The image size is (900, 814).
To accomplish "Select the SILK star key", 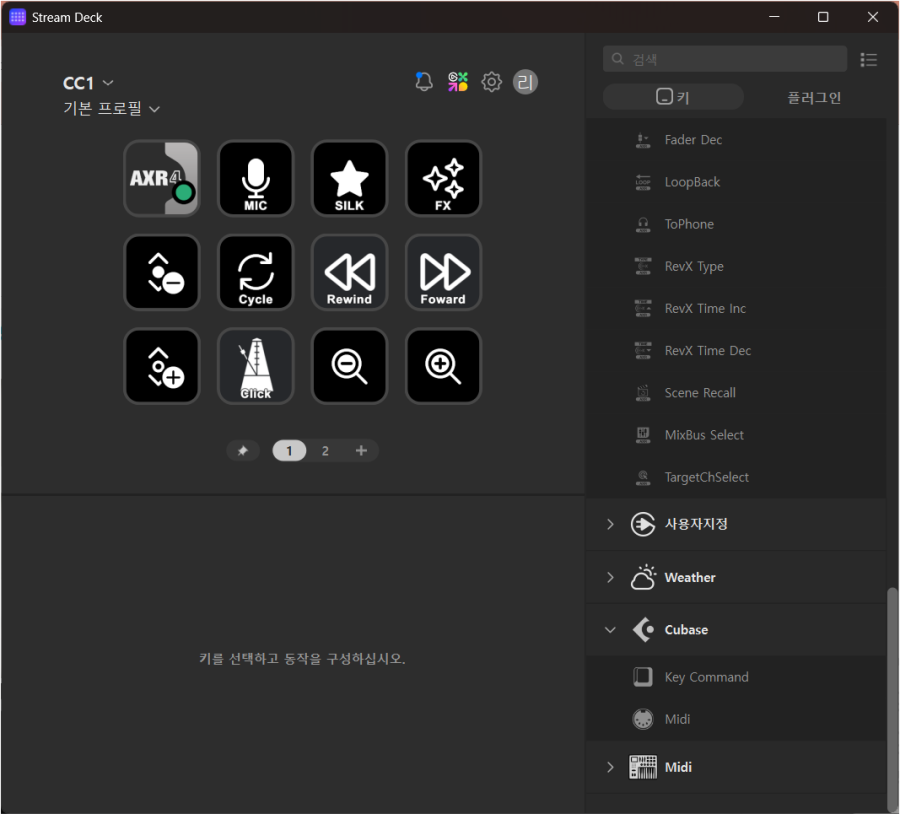I will point(349,178).
